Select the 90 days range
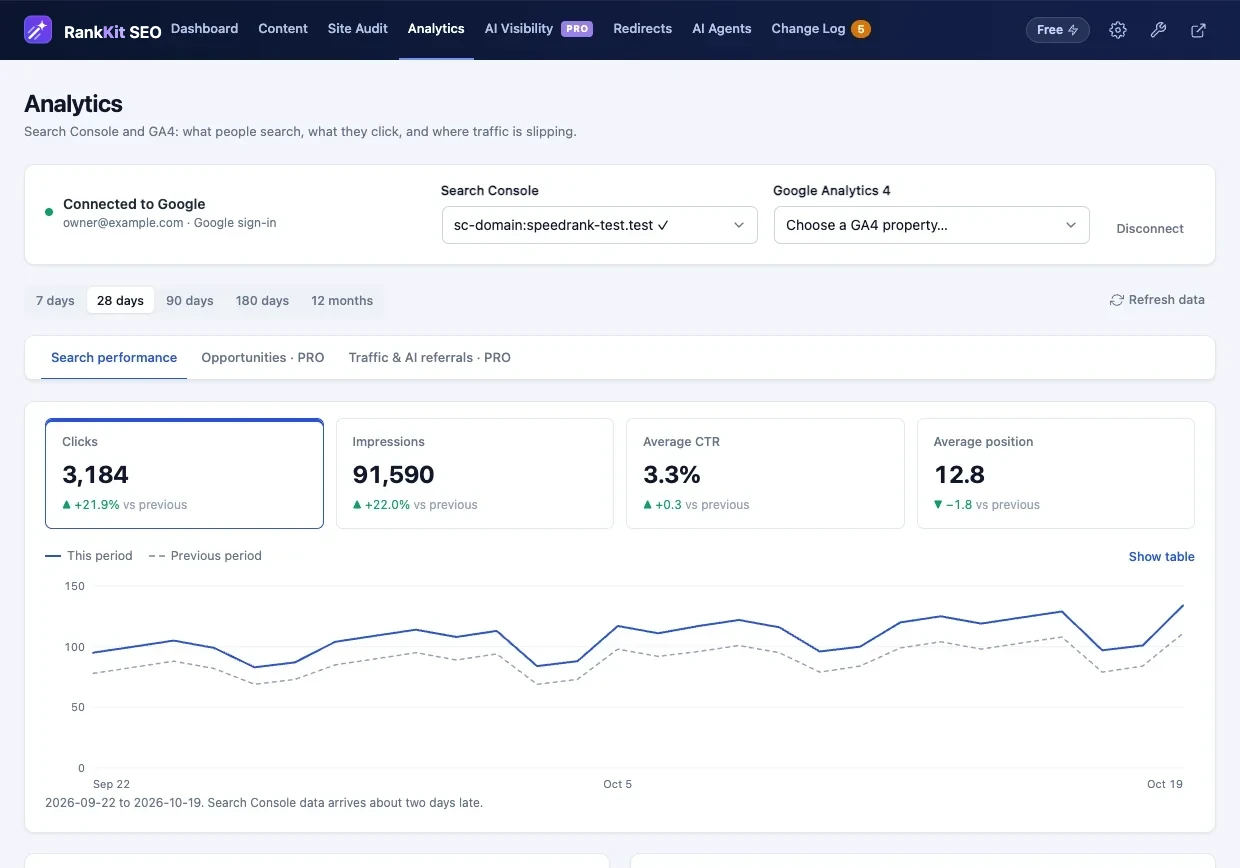1240x868 pixels. coord(190,301)
